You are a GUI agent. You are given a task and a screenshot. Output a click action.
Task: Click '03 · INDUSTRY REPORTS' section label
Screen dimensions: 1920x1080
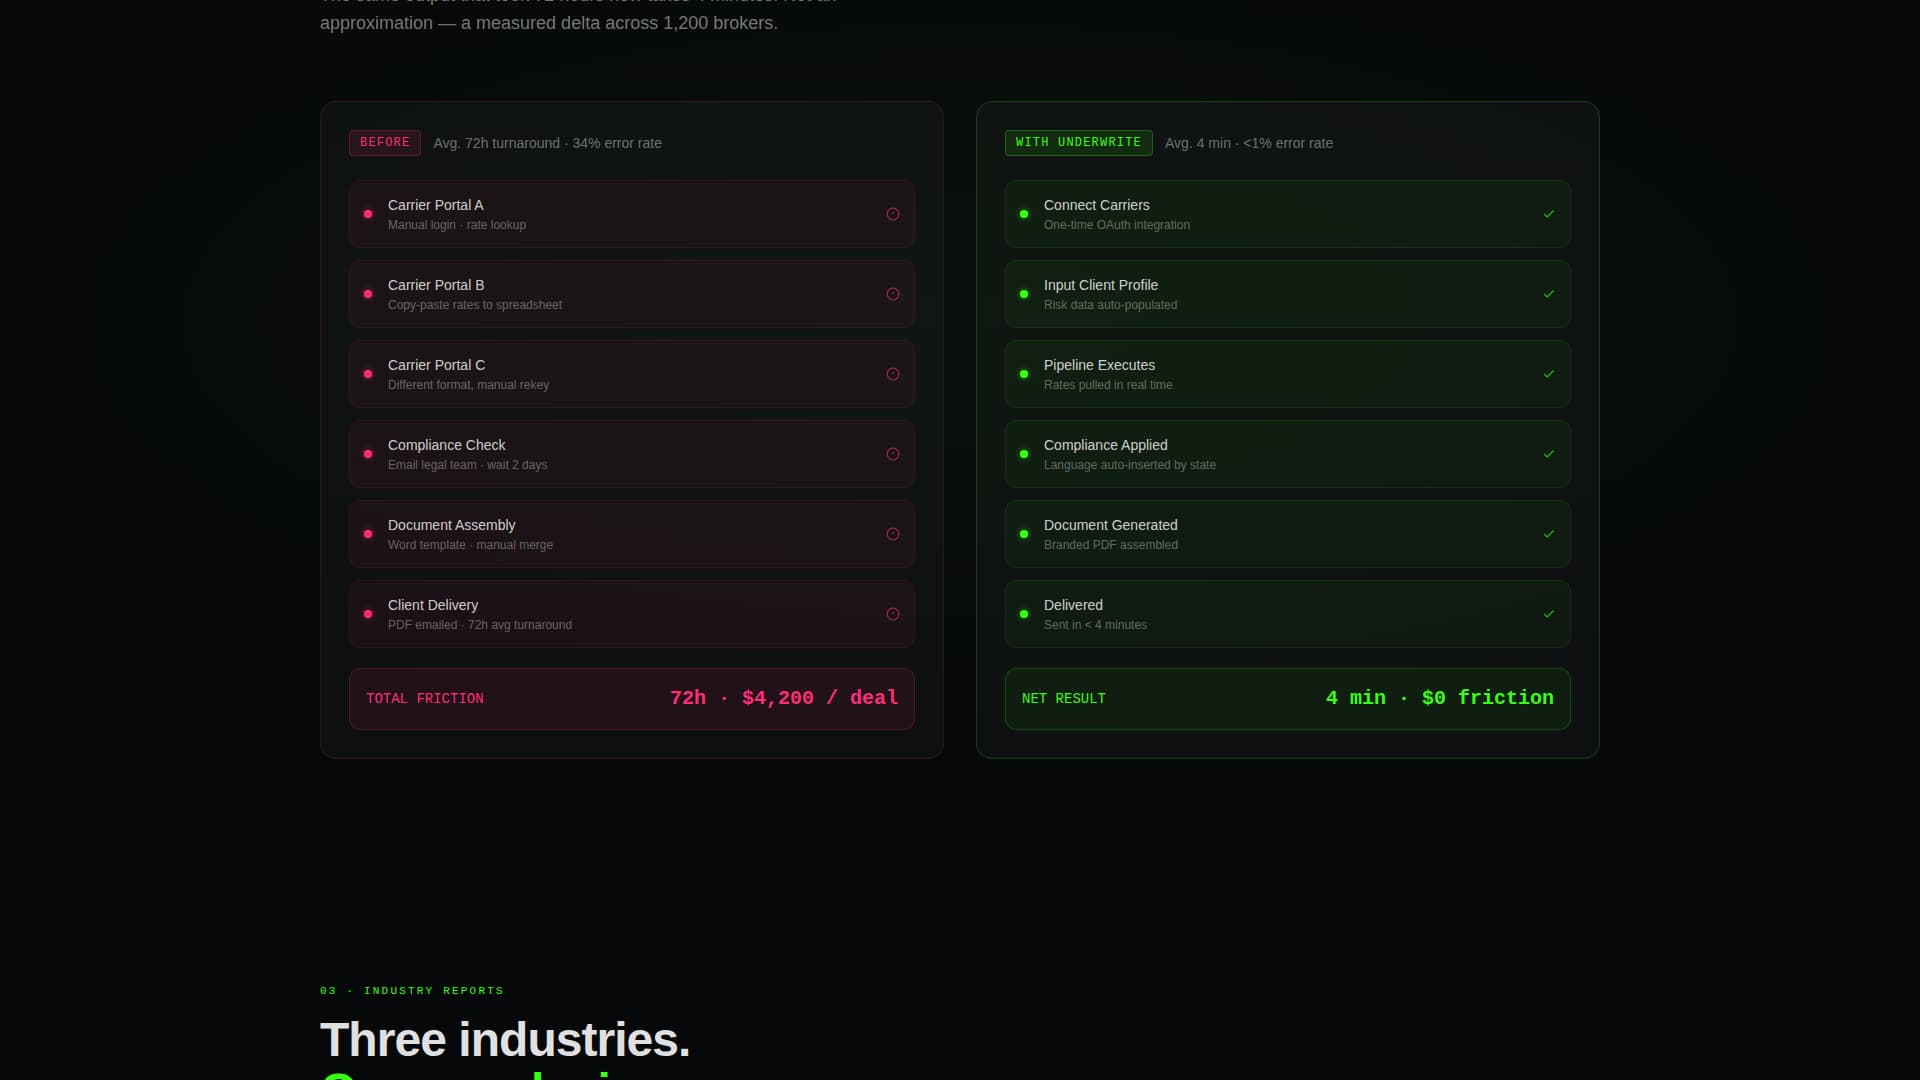(x=412, y=991)
